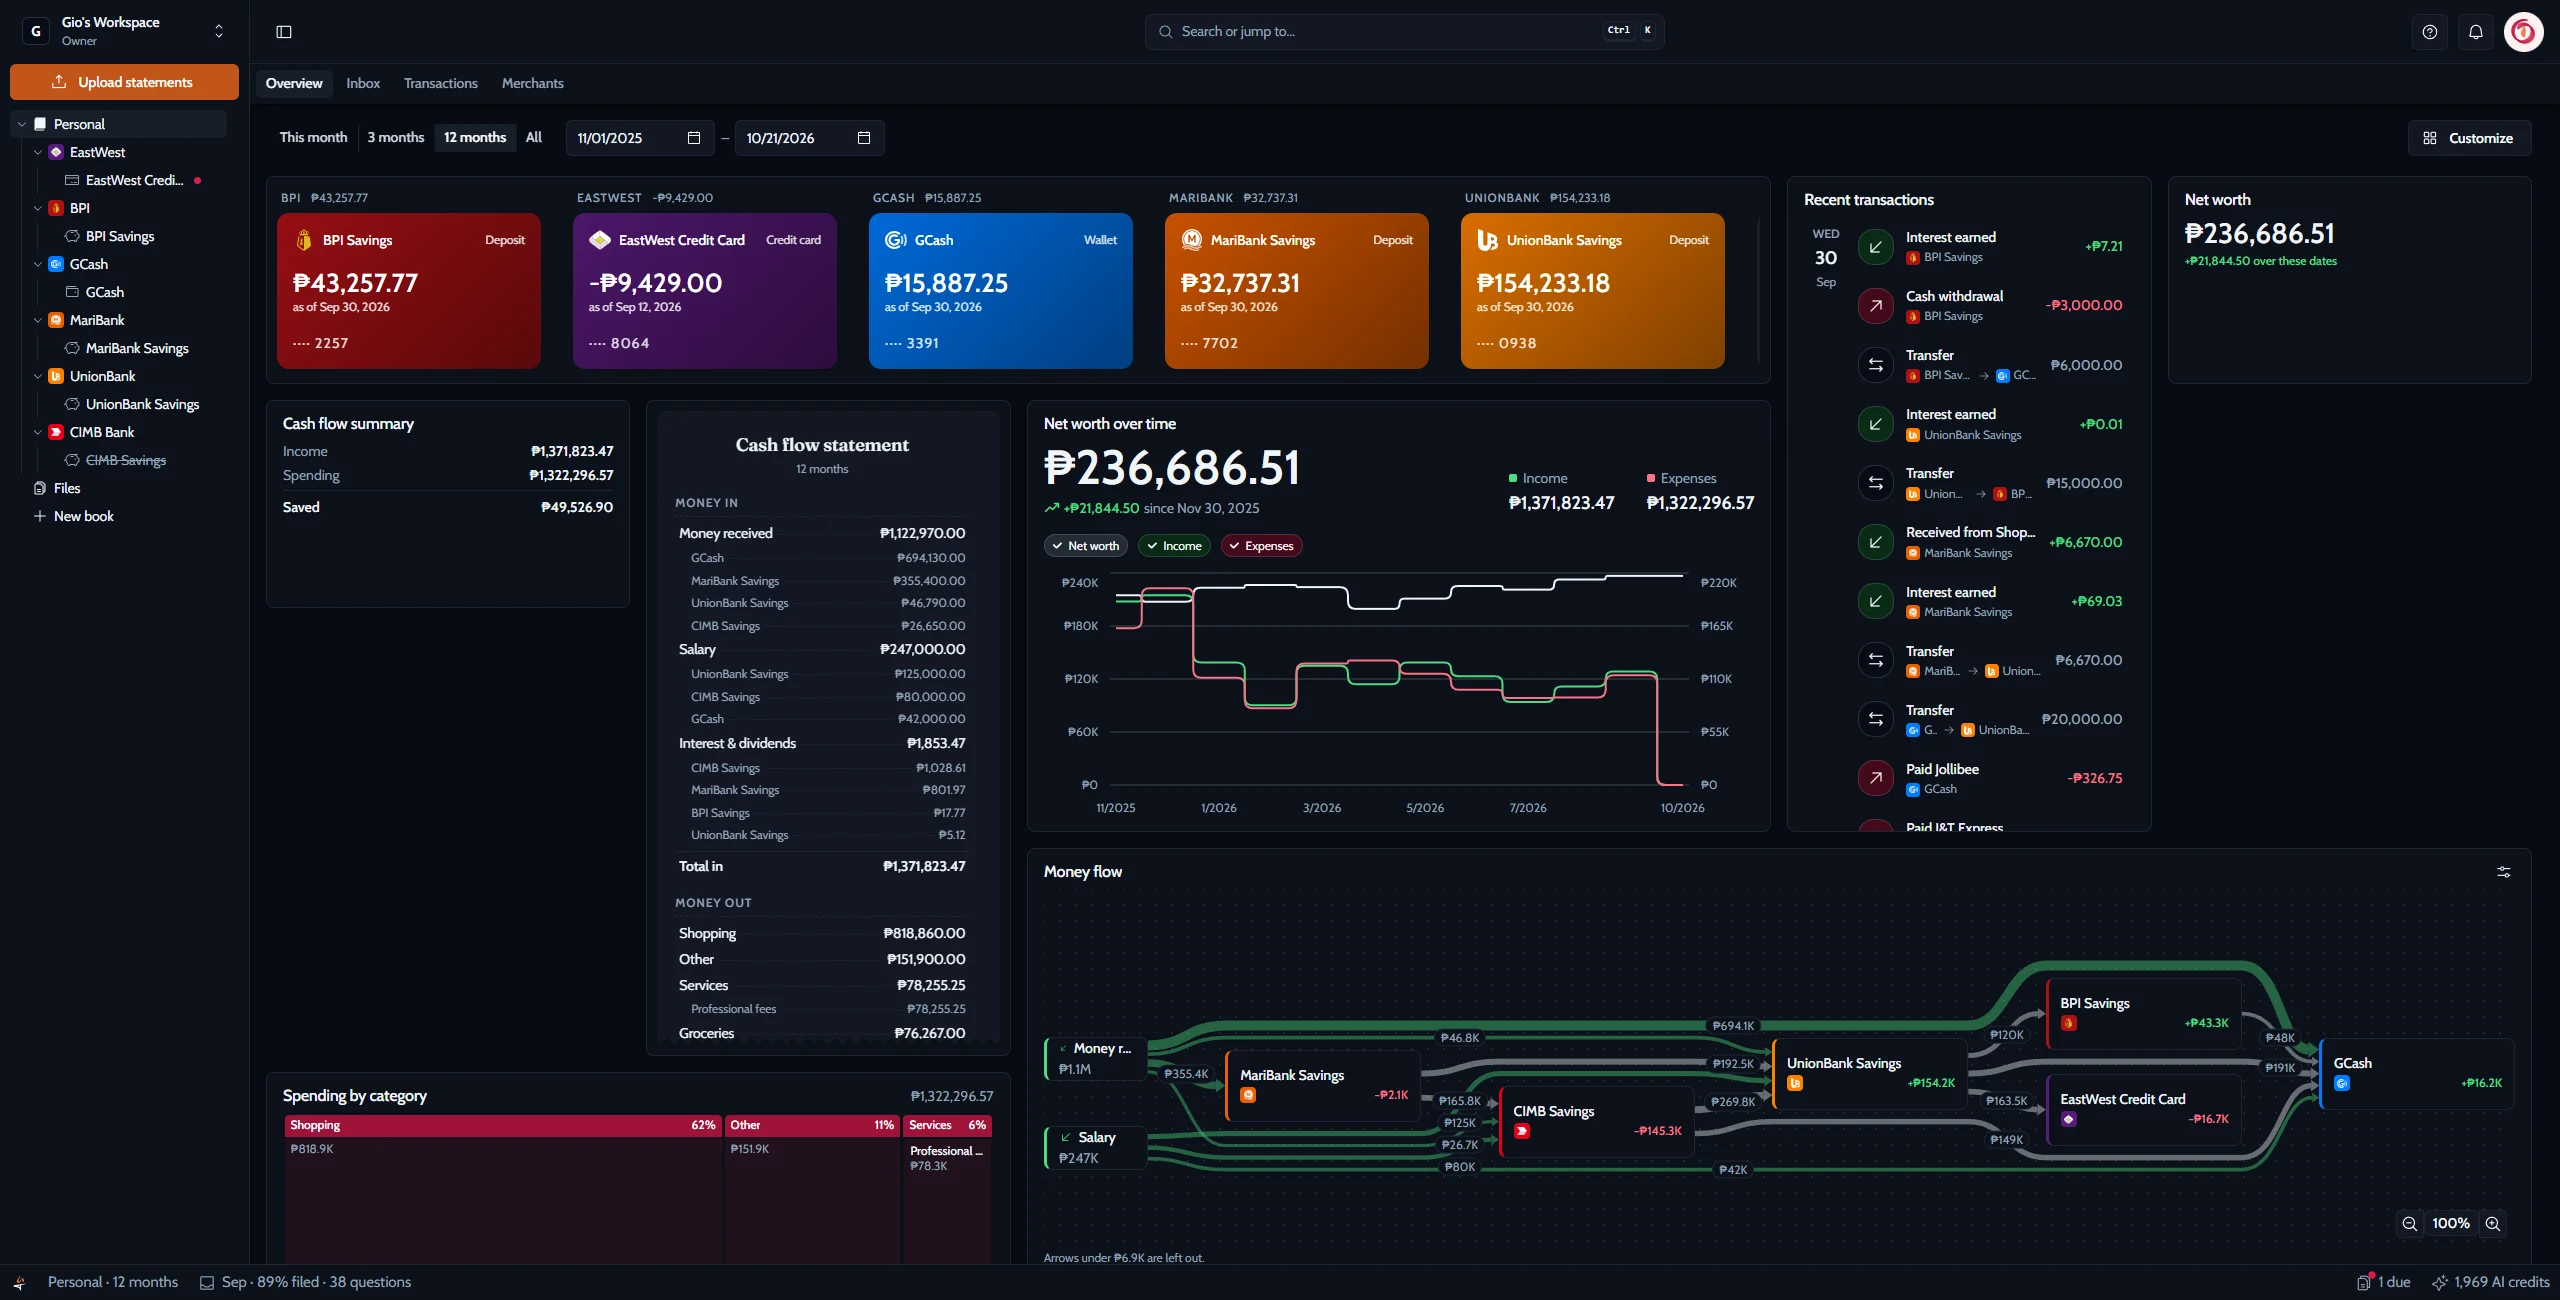The height and width of the screenshot is (1300, 2560).
Task: Open the user avatar menu
Action: [x=2523, y=32]
